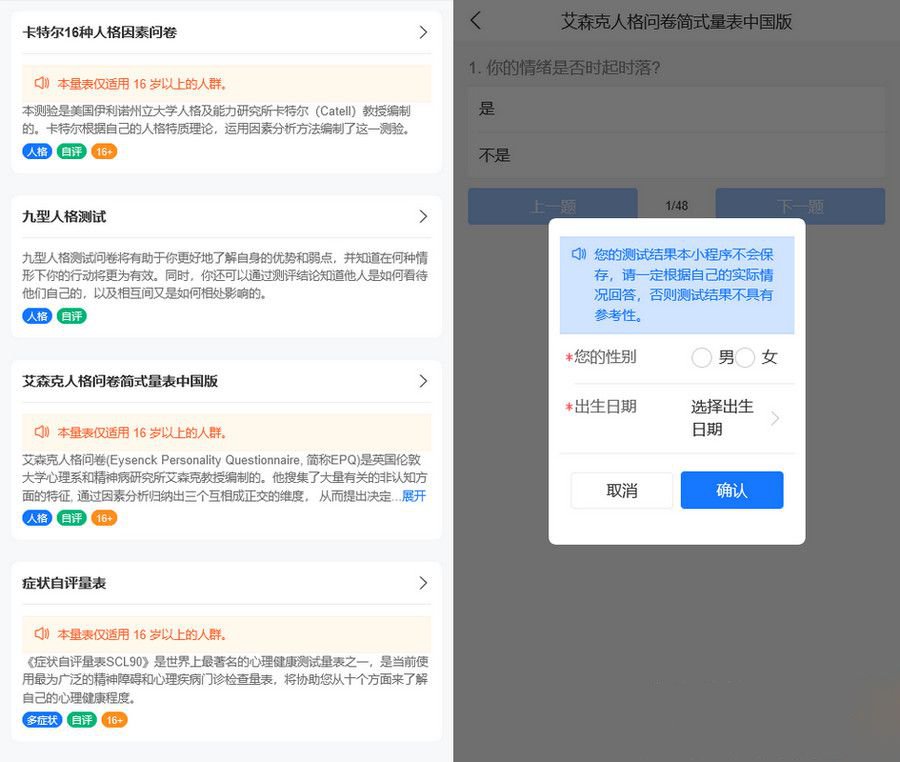Viewport: 900px width, 762px height.
Task: Select the 女 gender radio button
Action: tap(747, 357)
